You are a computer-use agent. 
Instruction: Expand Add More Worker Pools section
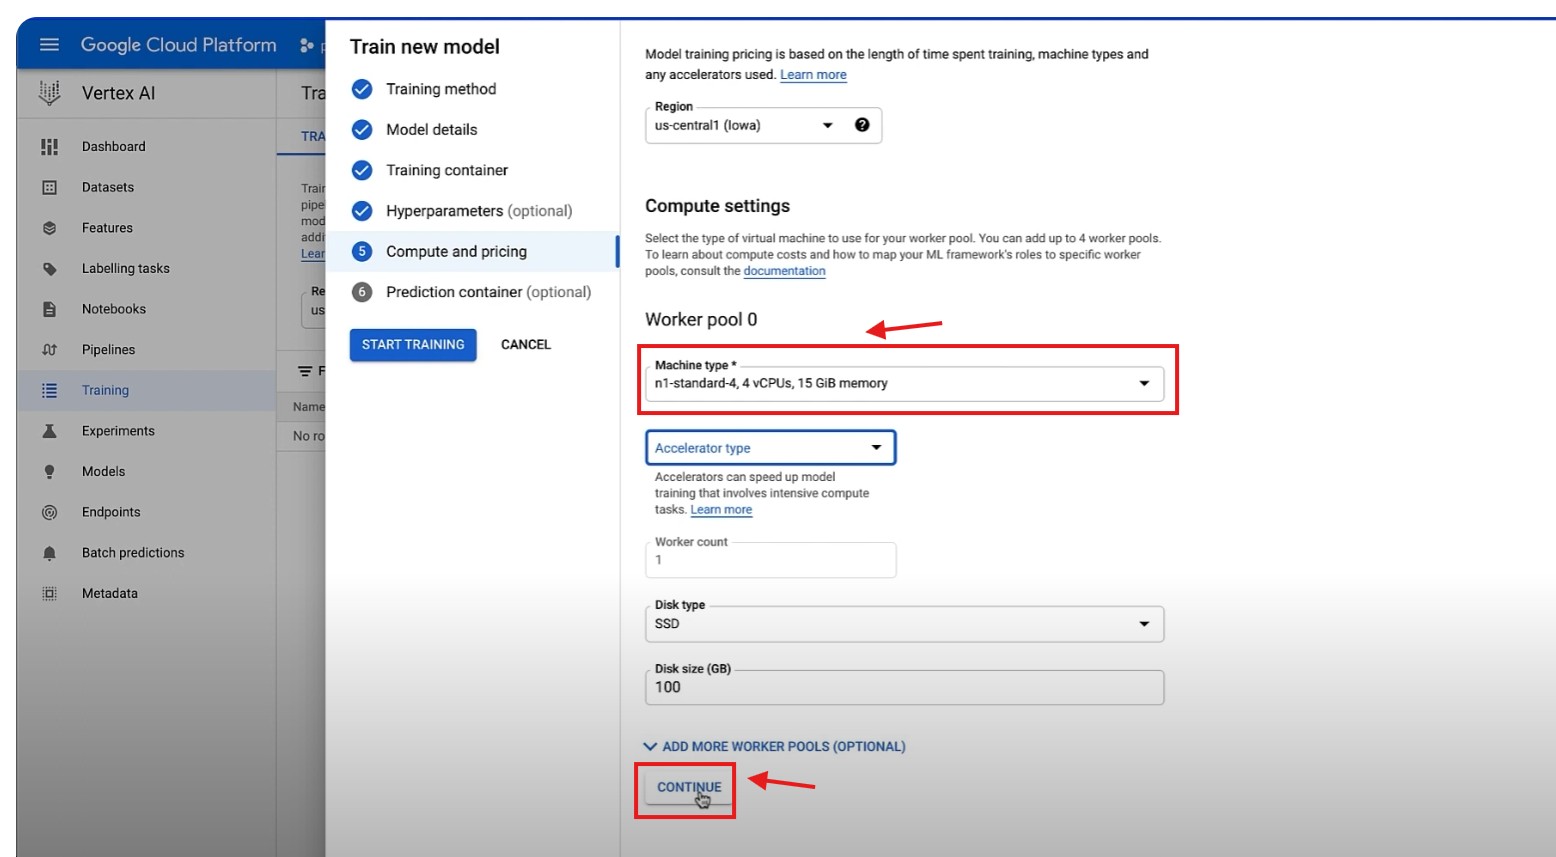[775, 746]
